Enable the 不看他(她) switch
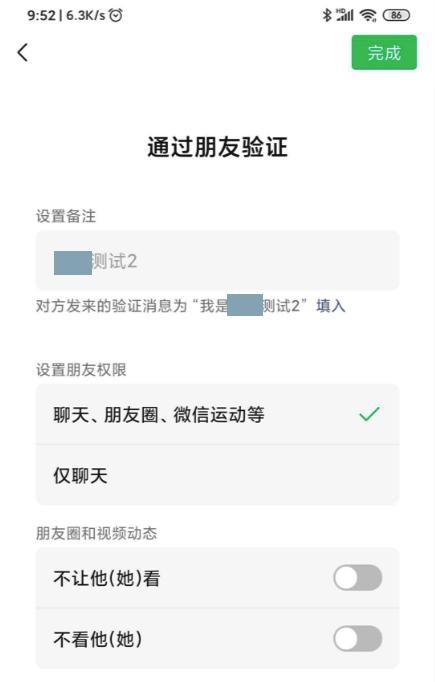 [358, 639]
